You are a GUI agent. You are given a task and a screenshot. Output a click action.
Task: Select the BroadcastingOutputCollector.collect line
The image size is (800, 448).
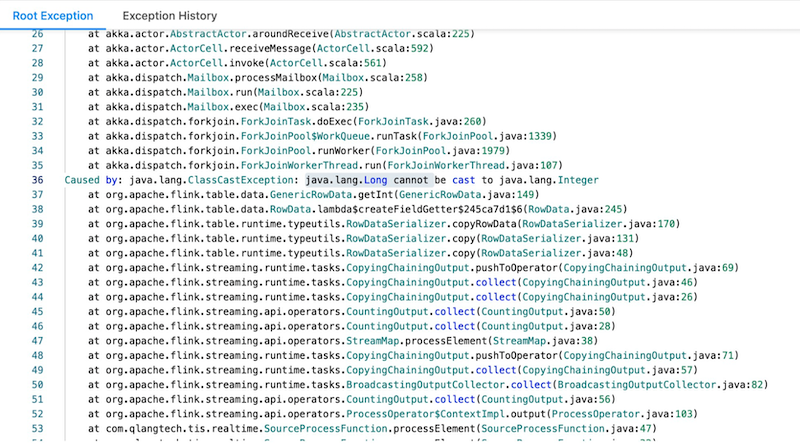coord(428,385)
